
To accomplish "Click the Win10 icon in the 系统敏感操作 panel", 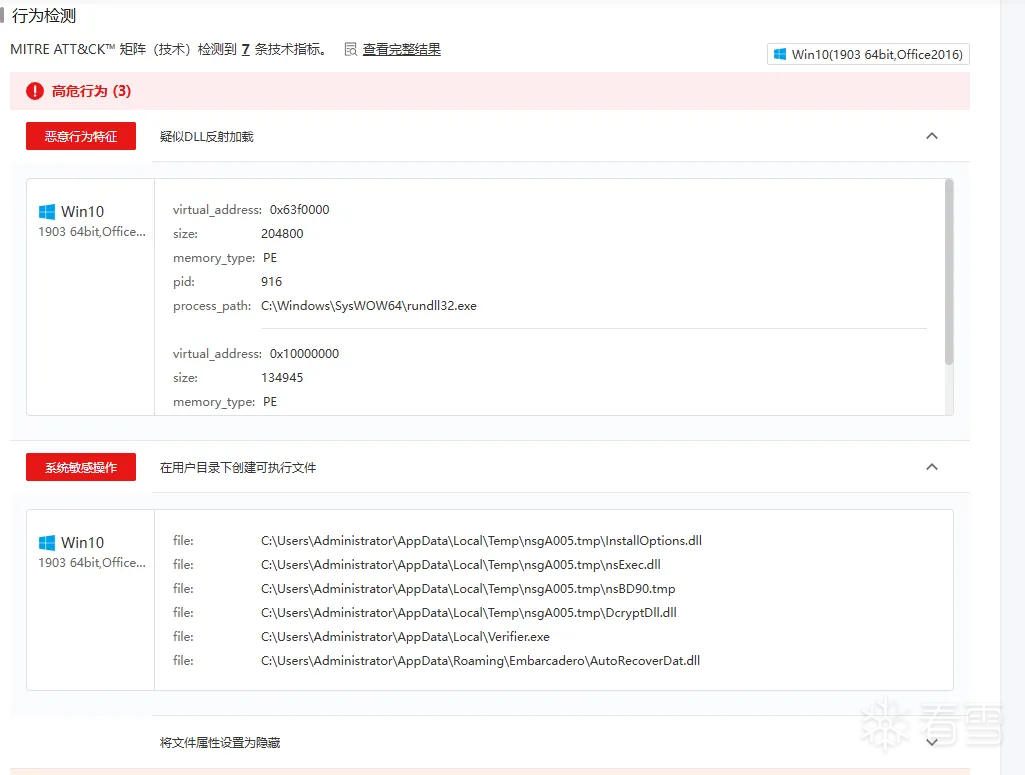I will tap(47, 542).
